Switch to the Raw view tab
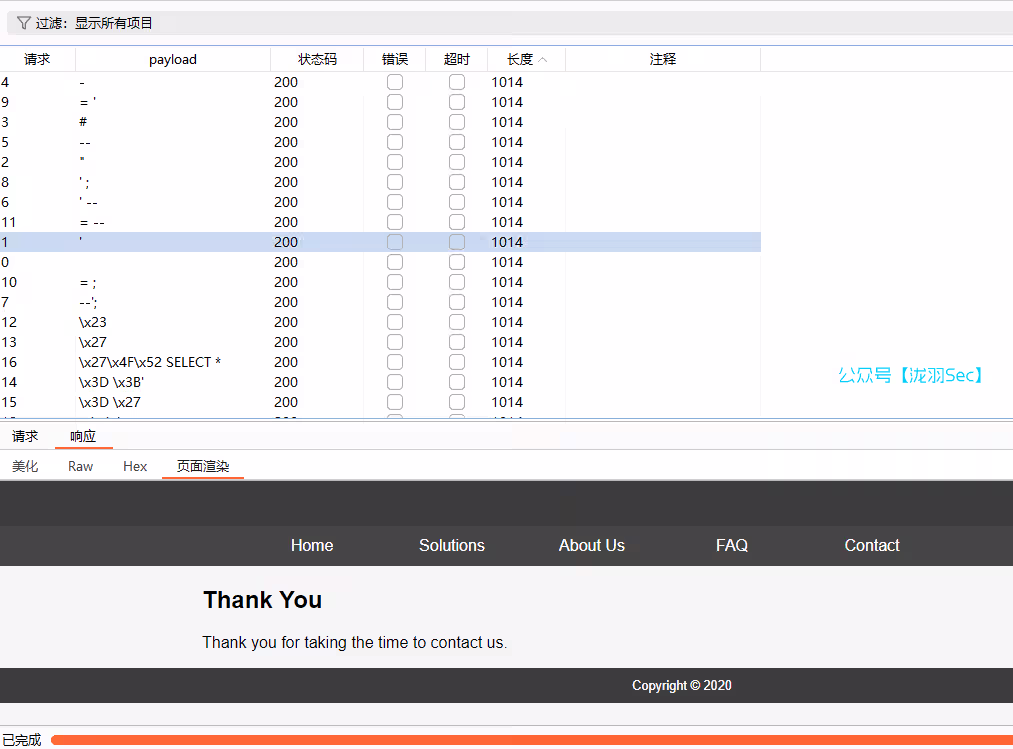 click(x=80, y=466)
